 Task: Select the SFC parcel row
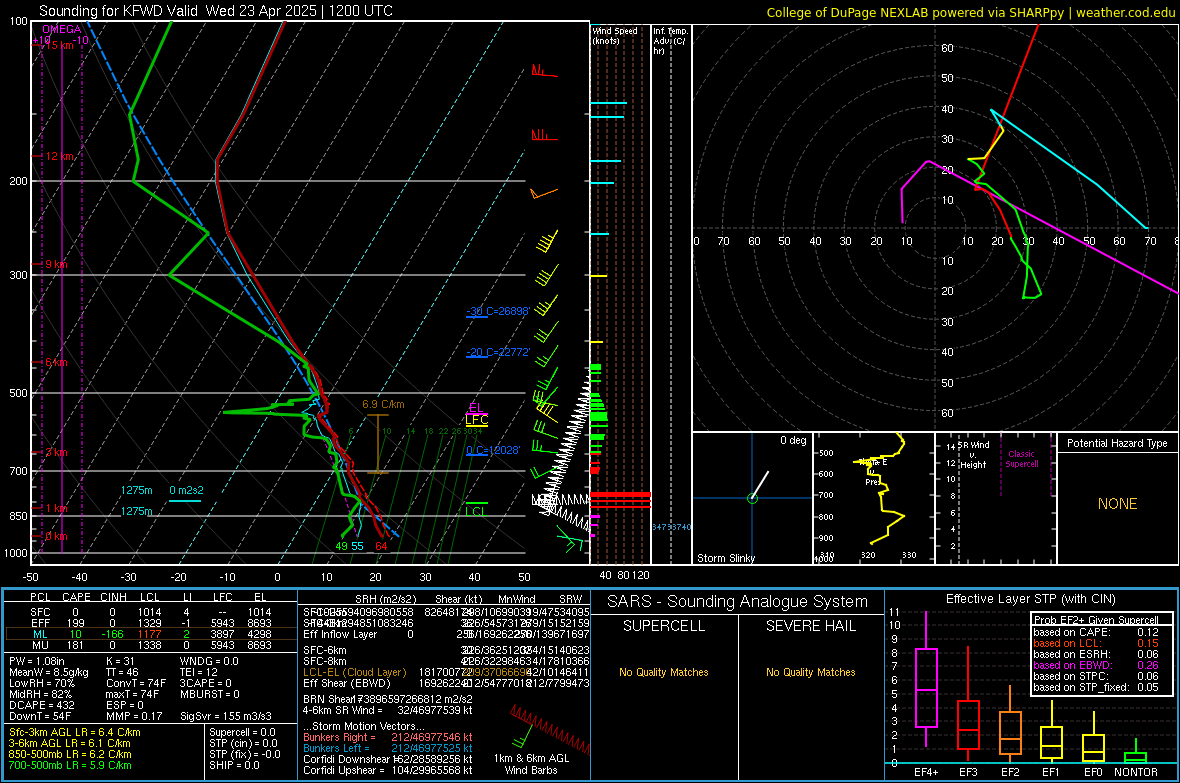[x=151, y=612]
